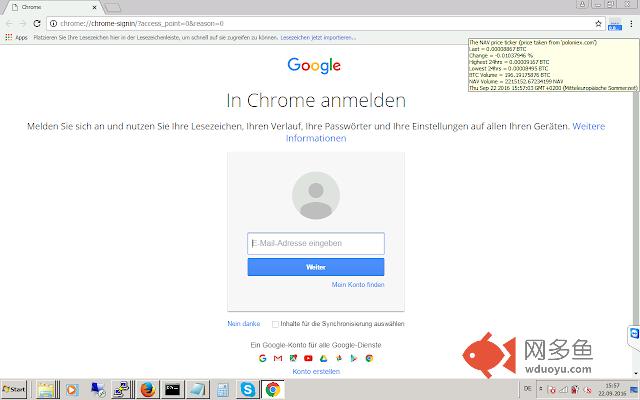Click the YouTube service icon
This screenshot has width=640, height=400.
(308, 358)
